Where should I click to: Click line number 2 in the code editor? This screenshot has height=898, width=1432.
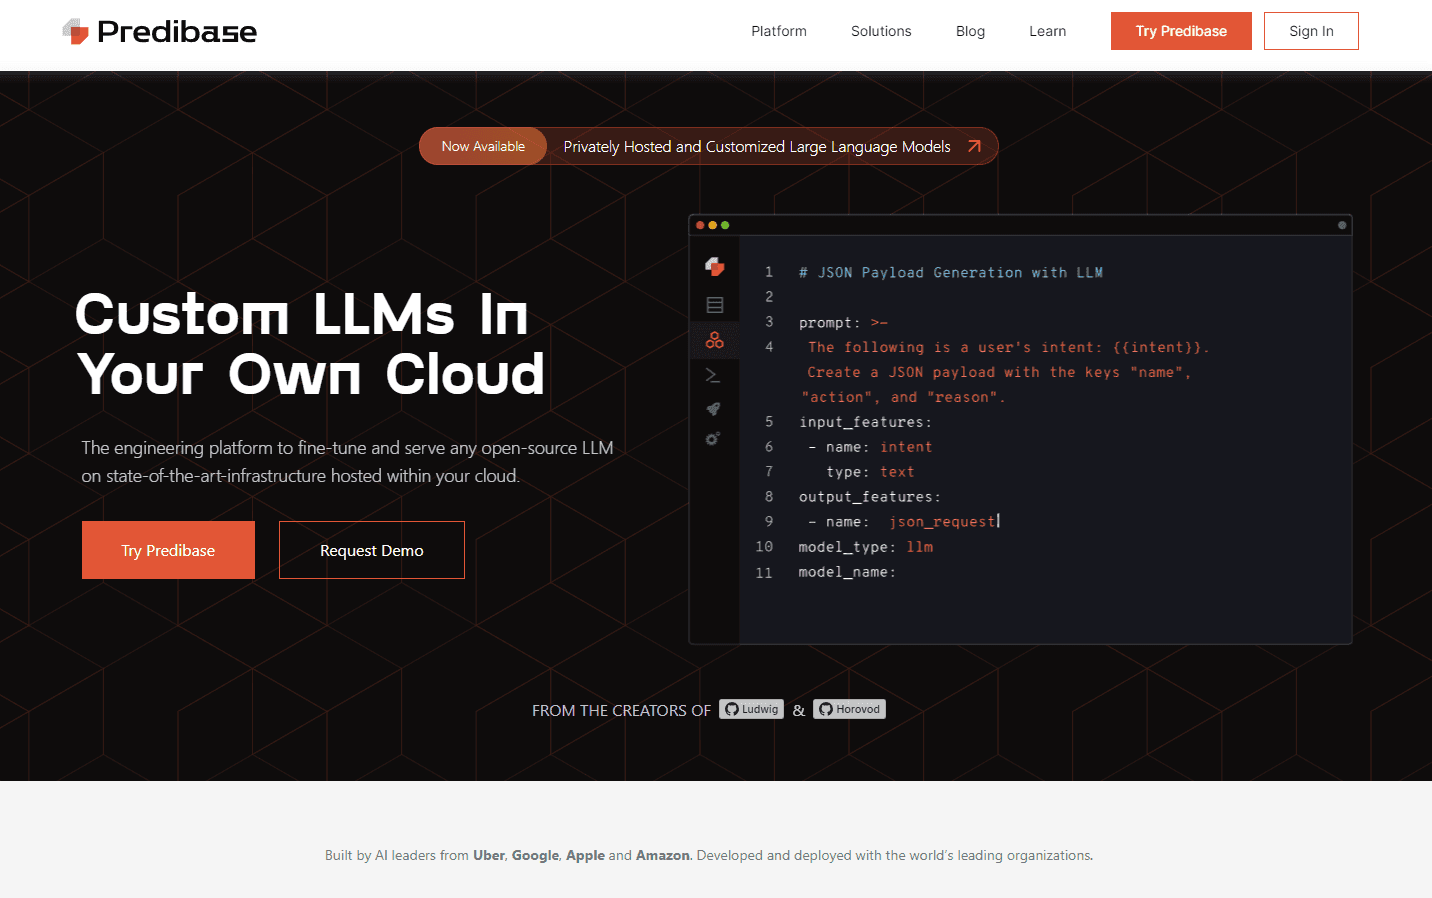point(769,297)
